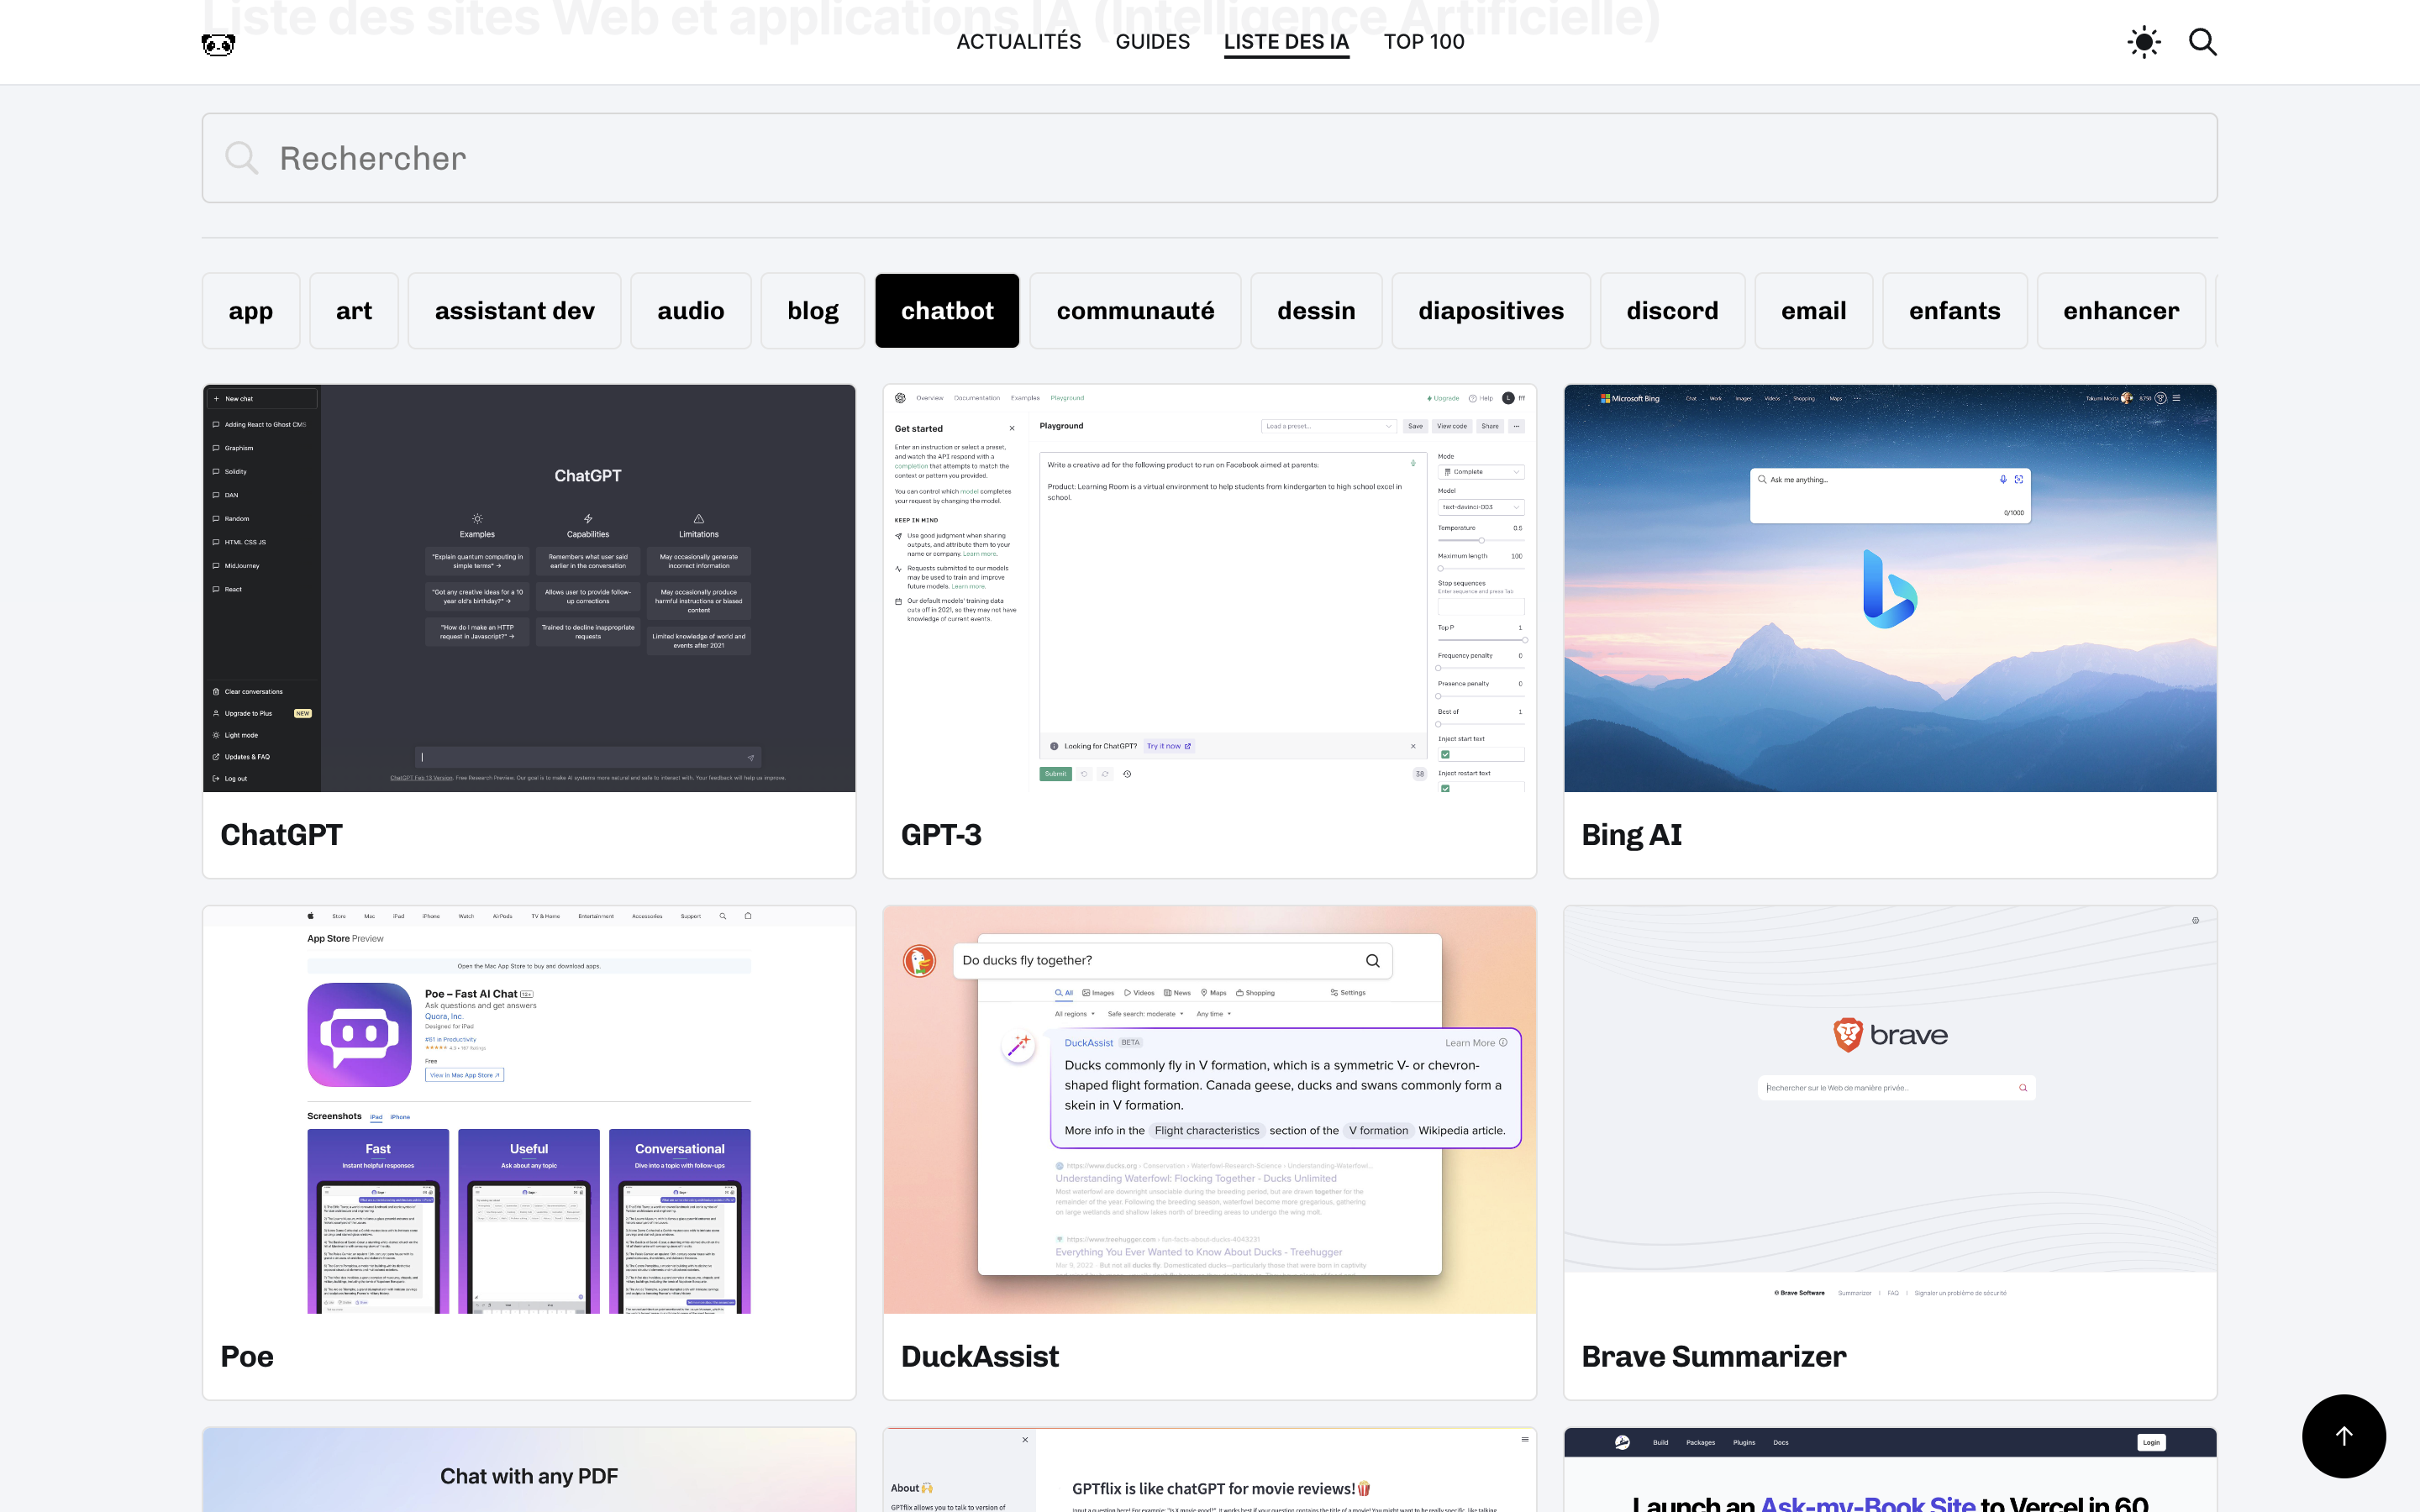2420x1512 pixels.
Task: Filter by diapositives tag
Action: click(x=1491, y=311)
